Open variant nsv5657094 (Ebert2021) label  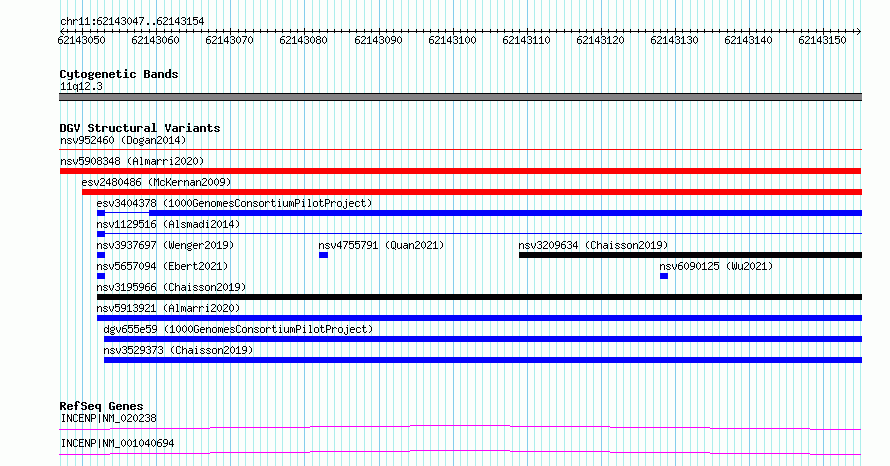[162, 266]
